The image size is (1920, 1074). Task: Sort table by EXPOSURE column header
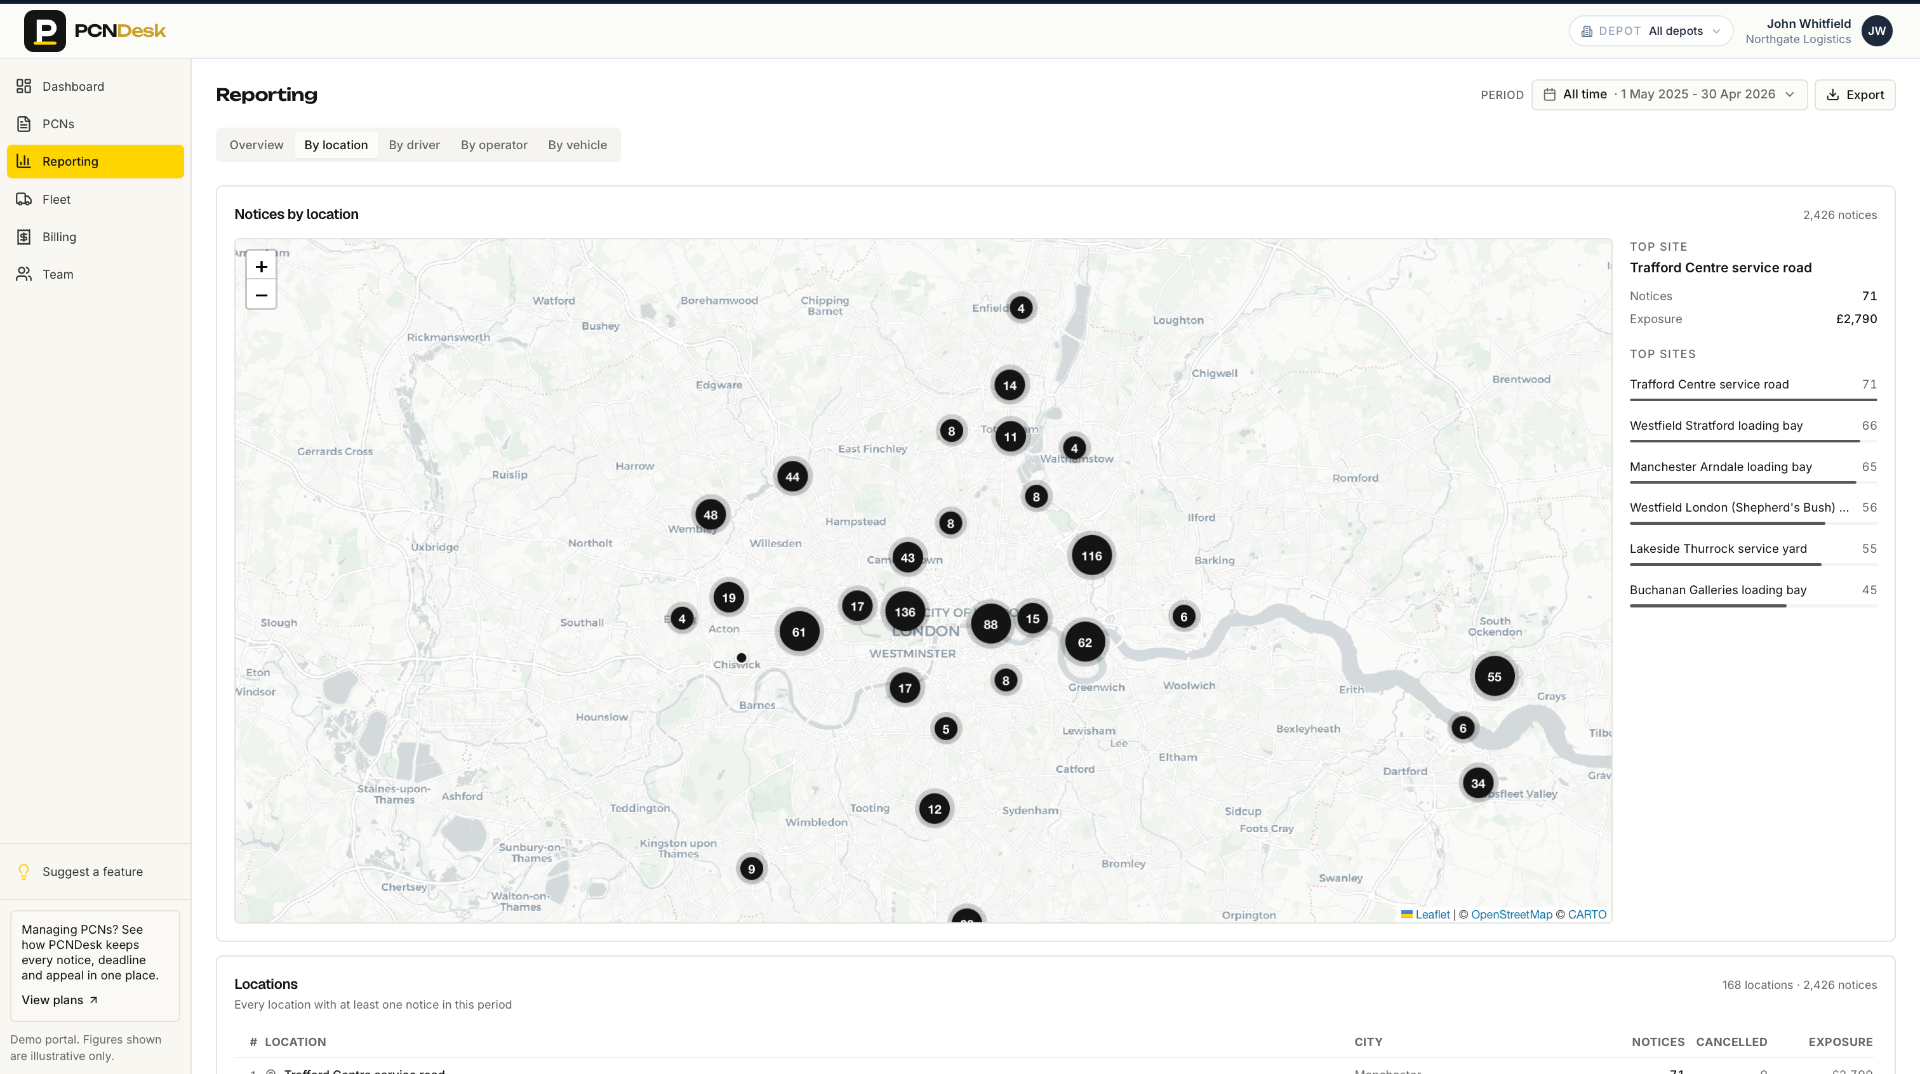pos(1840,1042)
